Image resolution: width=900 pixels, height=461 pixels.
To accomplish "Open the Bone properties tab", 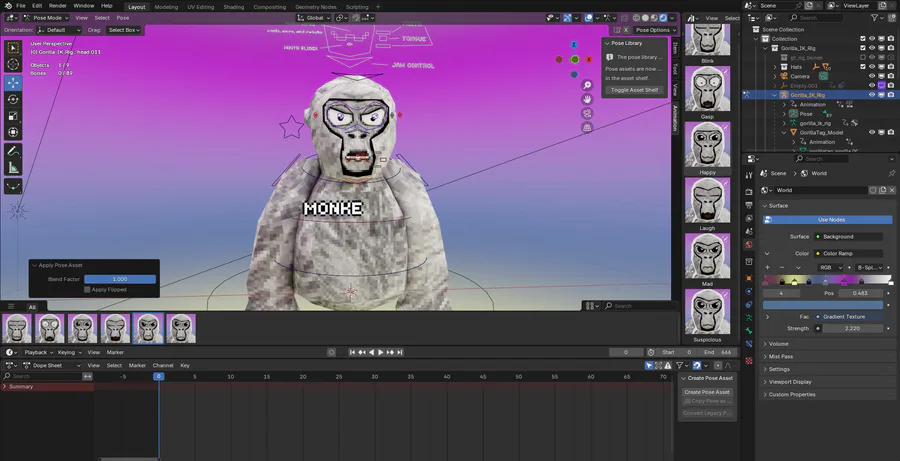I will point(748,331).
